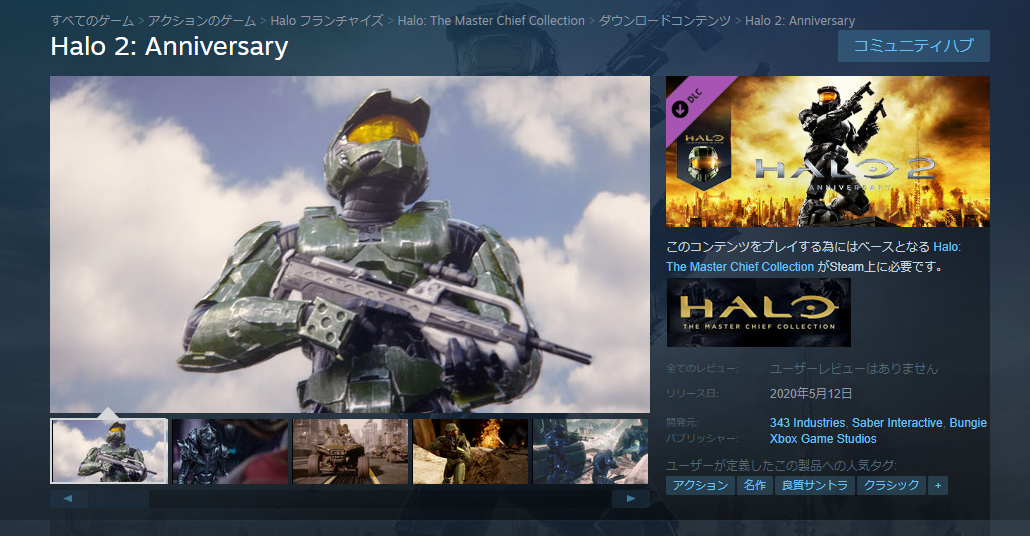The image size is (1030, 536).
Task: Click the right arrow of screenshot strip
Action: click(x=631, y=499)
